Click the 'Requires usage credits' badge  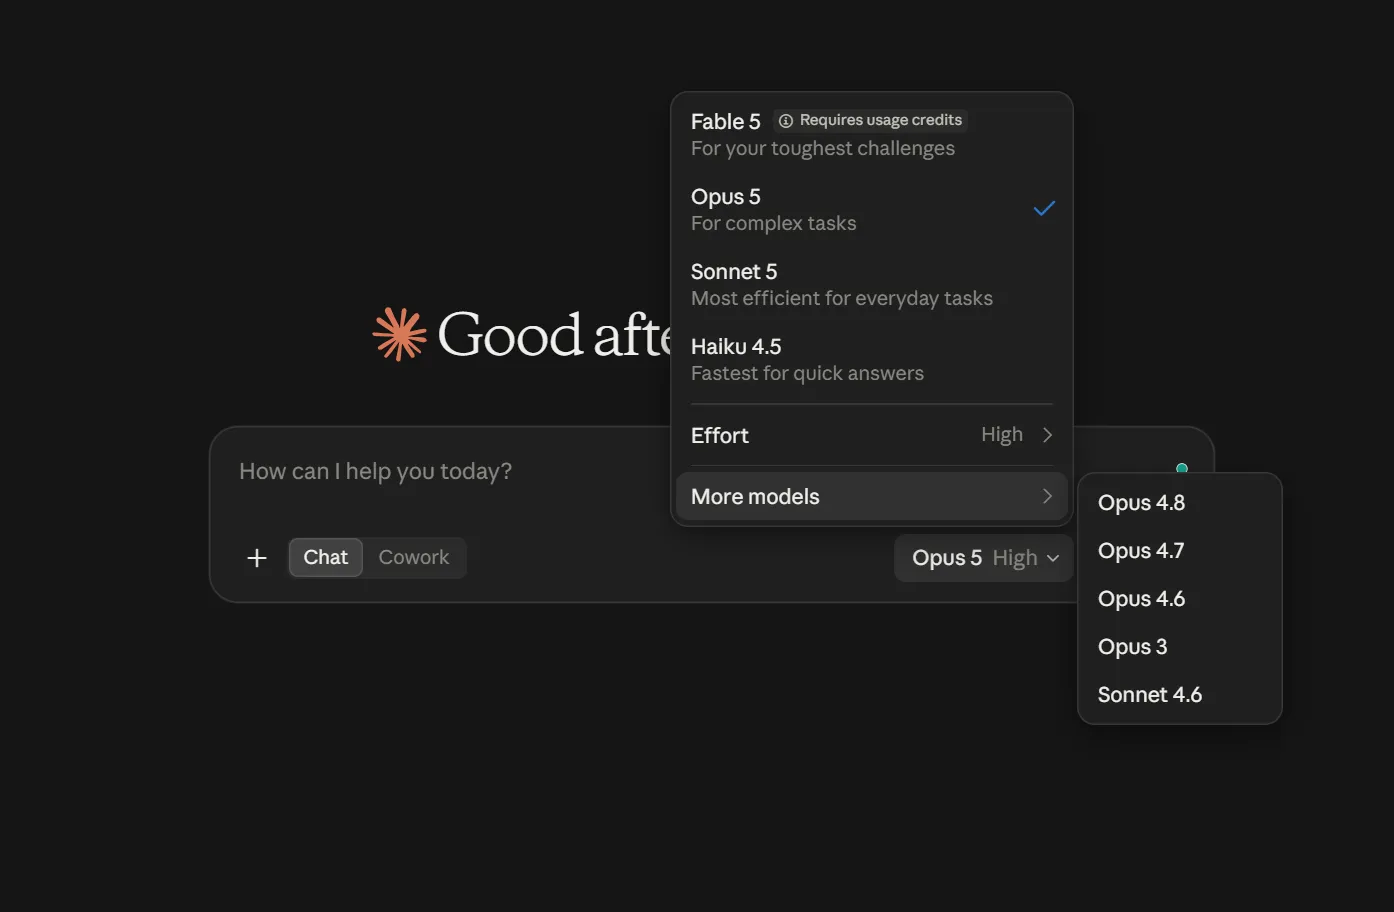[871, 121]
